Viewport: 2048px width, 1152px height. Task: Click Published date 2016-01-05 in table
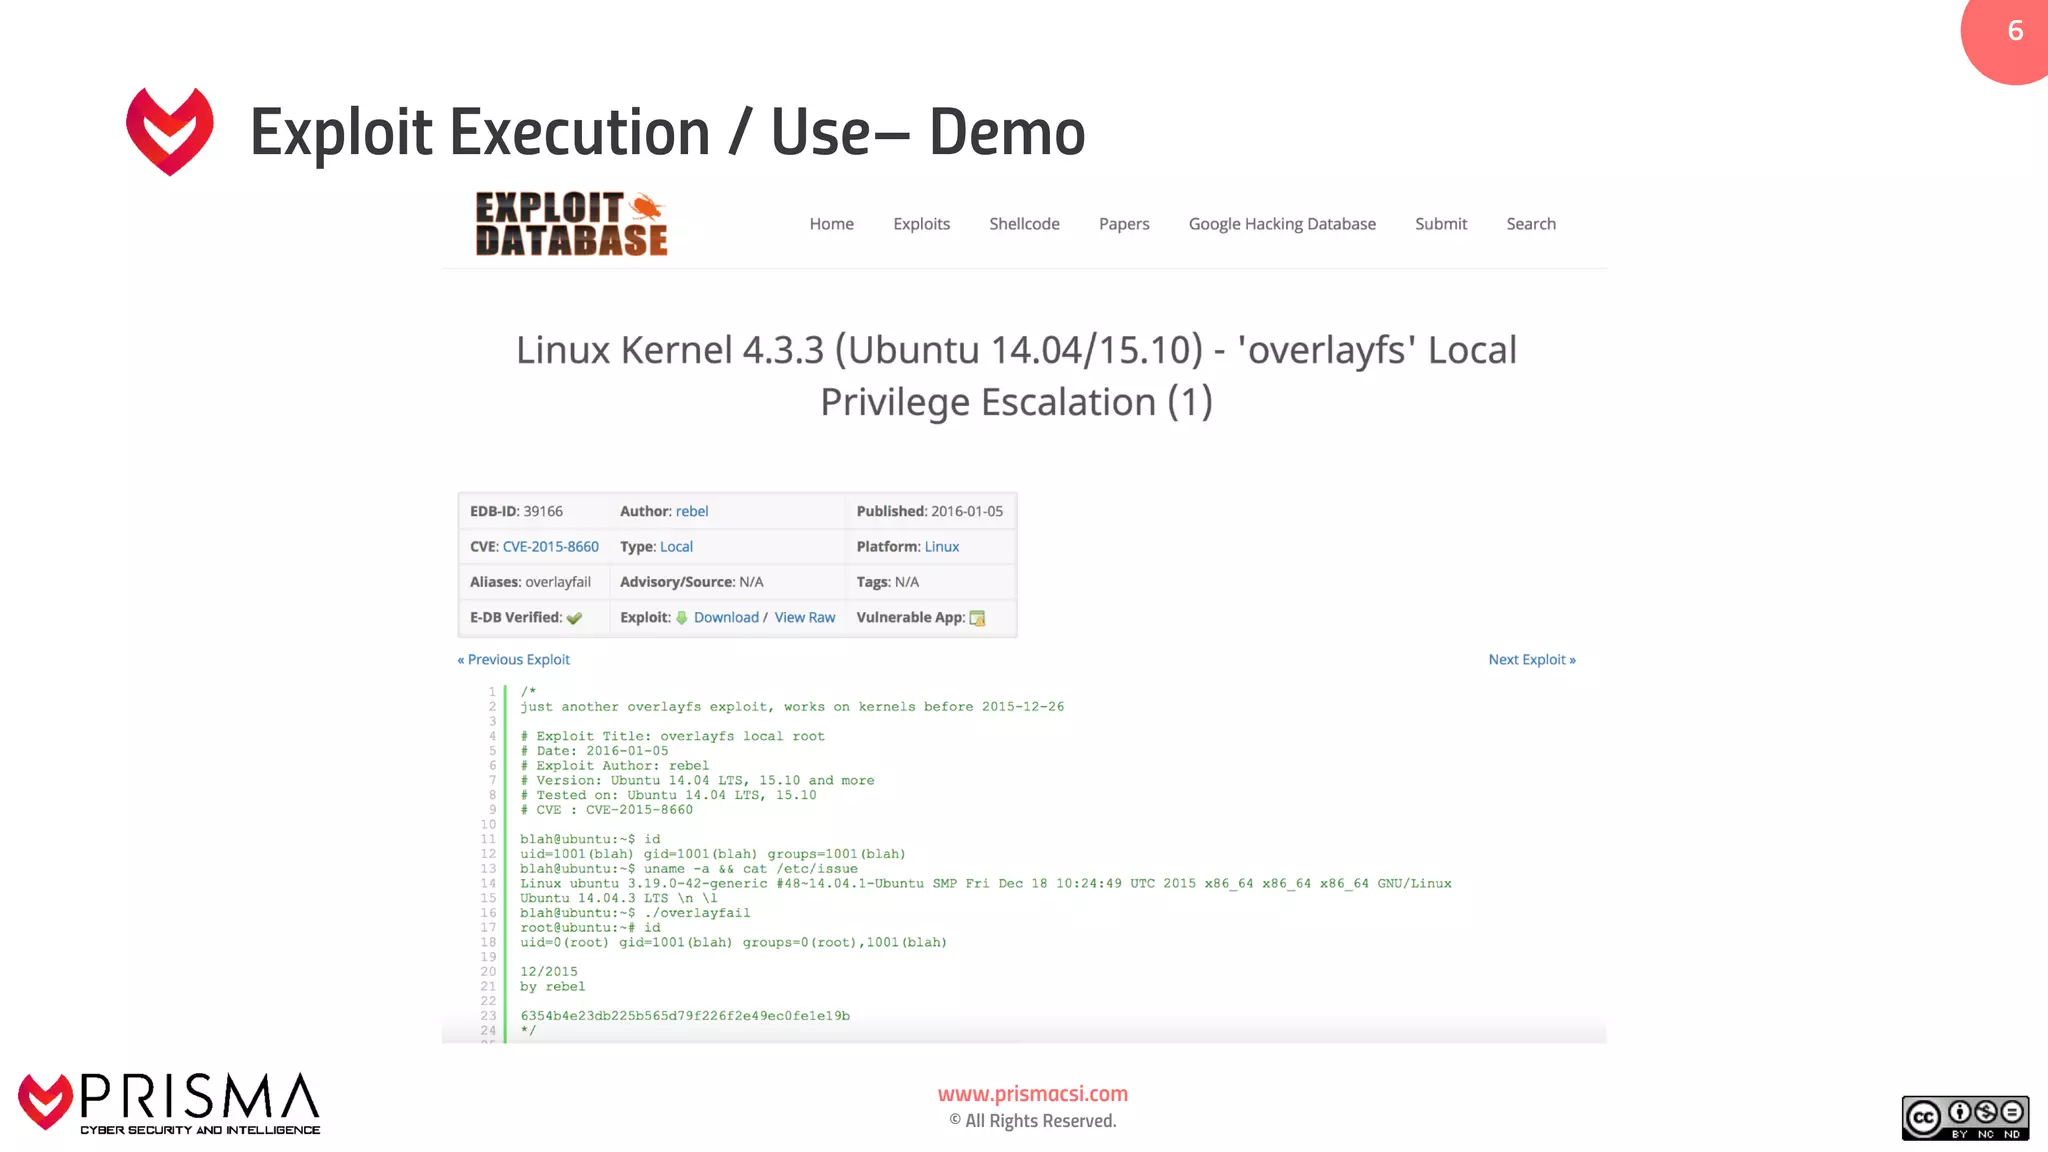[x=967, y=511]
